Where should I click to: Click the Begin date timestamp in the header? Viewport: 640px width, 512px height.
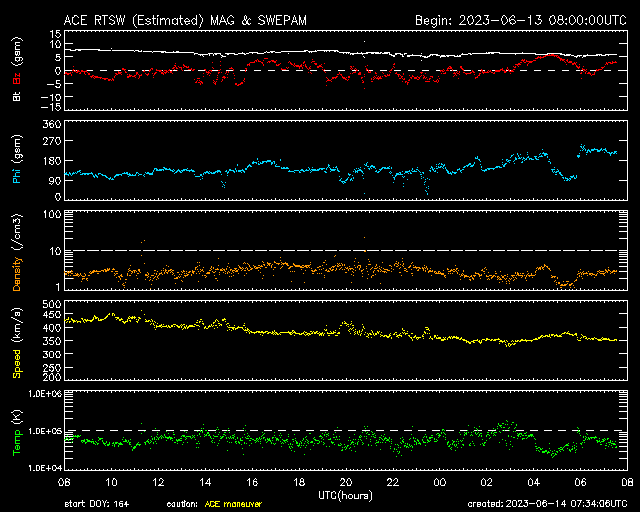click(x=521, y=20)
